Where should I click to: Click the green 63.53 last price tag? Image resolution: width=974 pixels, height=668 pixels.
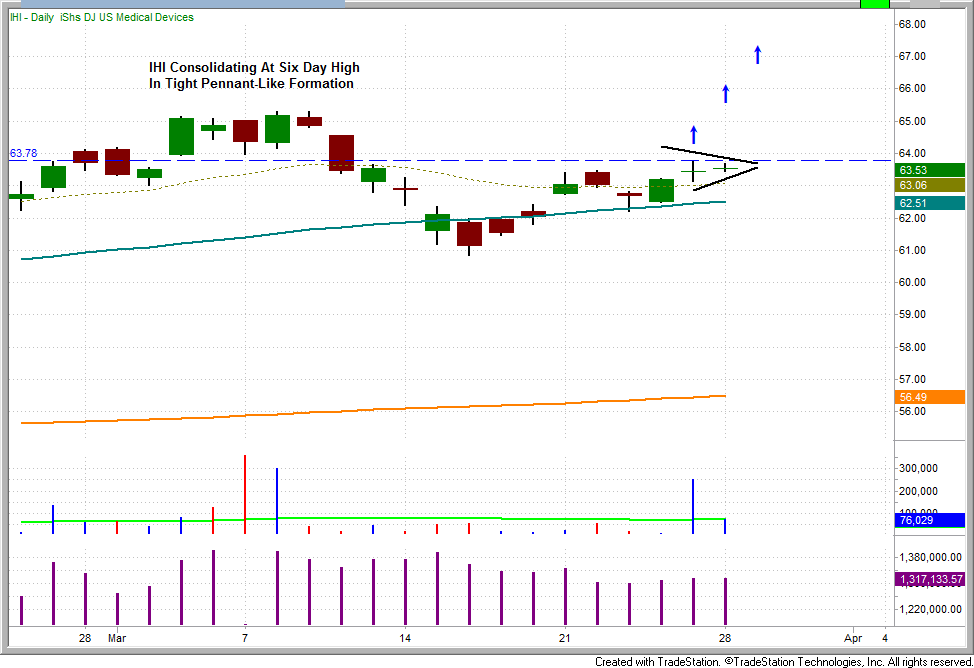click(929, 170)
